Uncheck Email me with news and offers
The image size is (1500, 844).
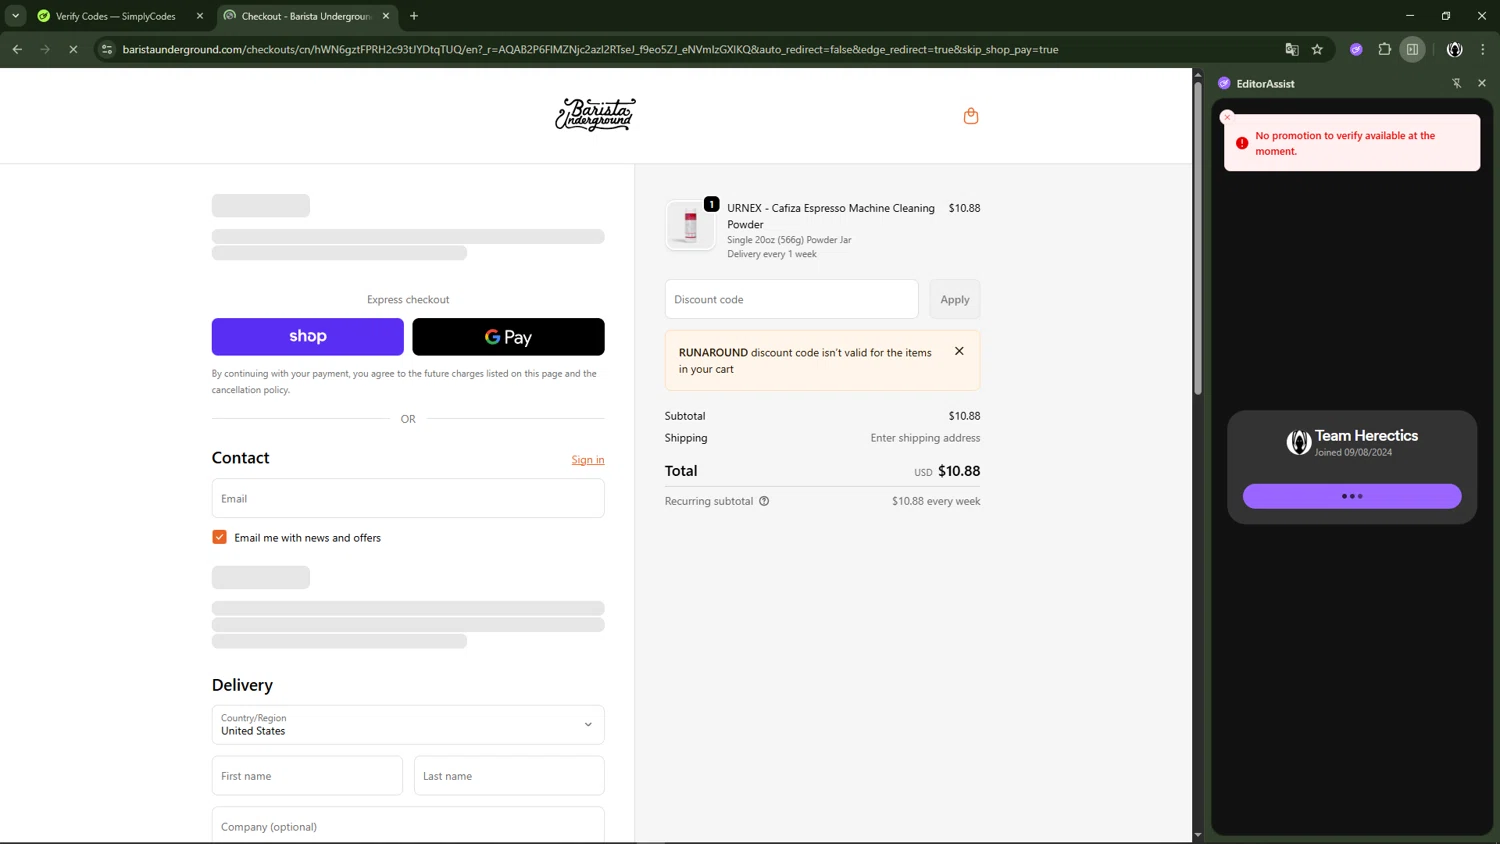coord(219,537)
